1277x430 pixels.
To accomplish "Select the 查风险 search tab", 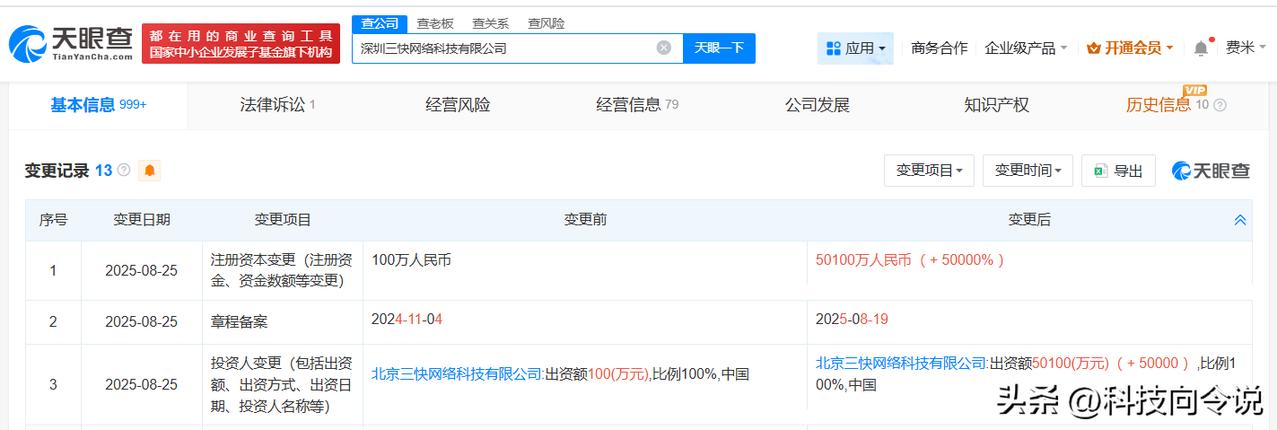I will point(546,23).
